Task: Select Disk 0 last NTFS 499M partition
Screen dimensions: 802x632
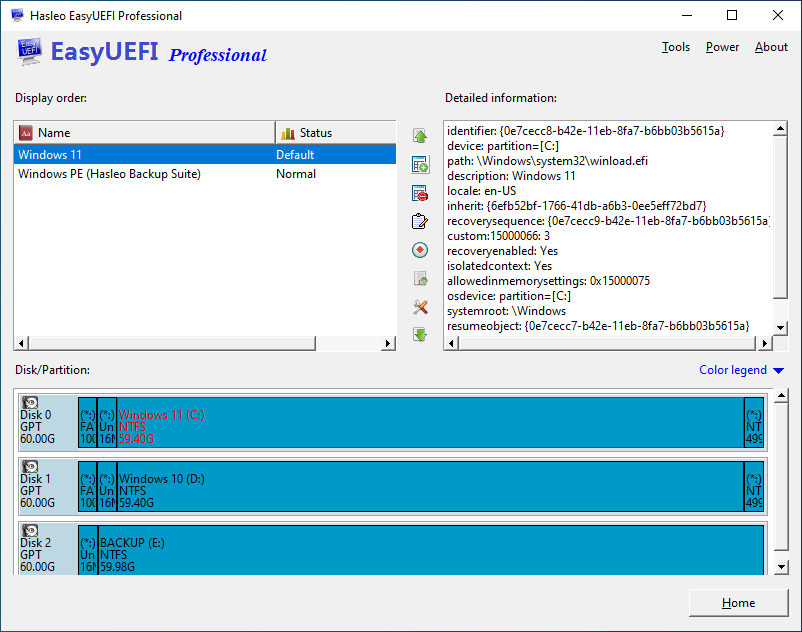Action: tap(754, 423)
